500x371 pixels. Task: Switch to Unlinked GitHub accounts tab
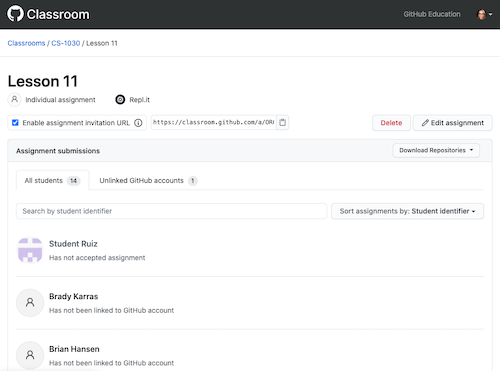click(x=148, y=180)
